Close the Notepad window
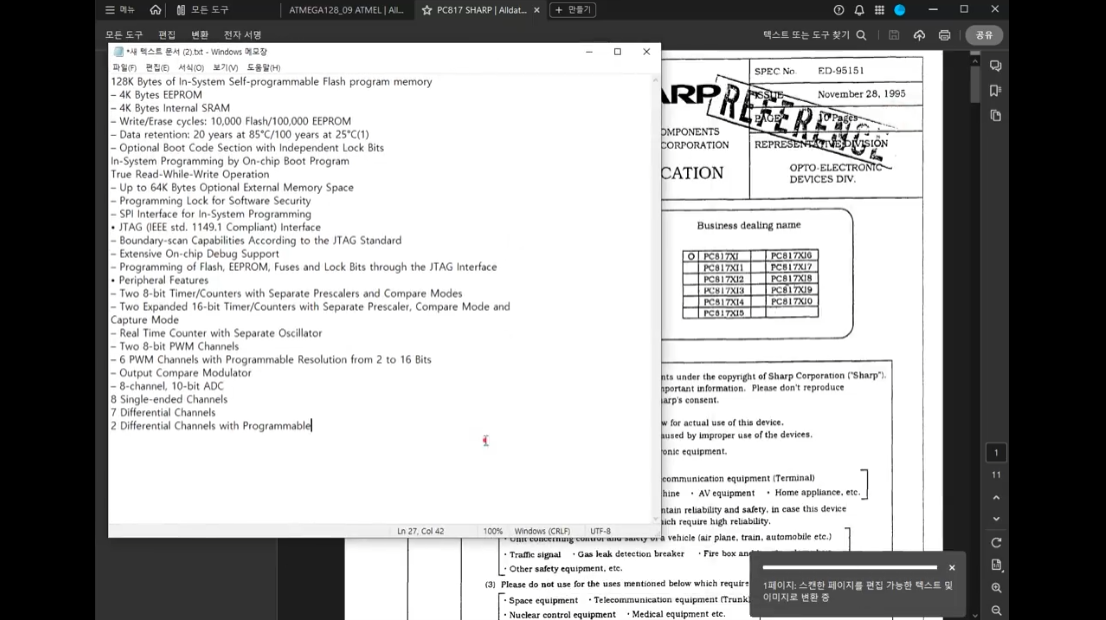Viewport: 1106px width, 620px height. coord(646,51)
